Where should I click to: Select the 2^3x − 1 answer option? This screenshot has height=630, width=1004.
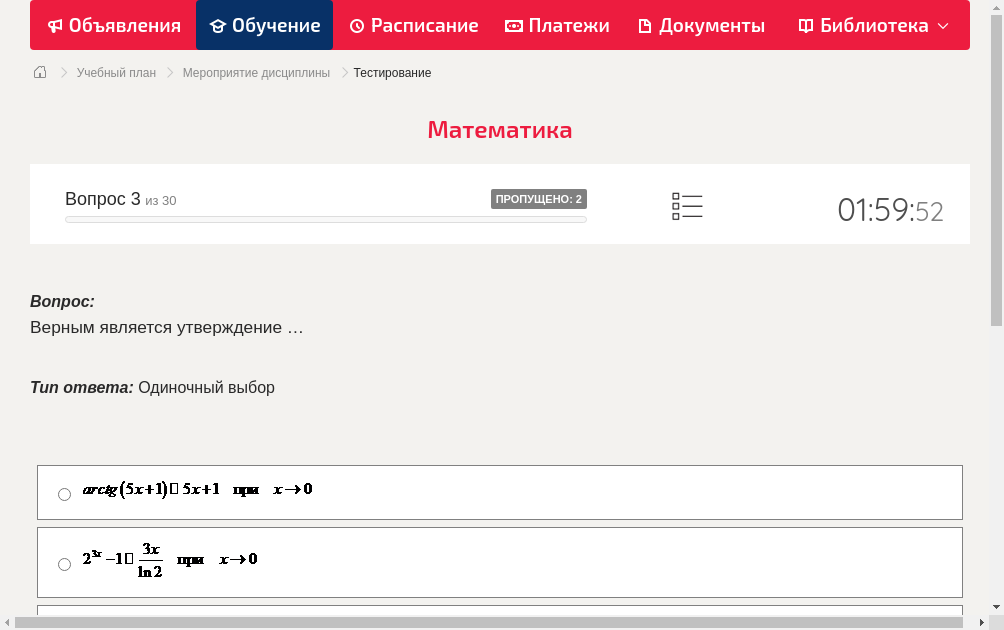(64, 564)
